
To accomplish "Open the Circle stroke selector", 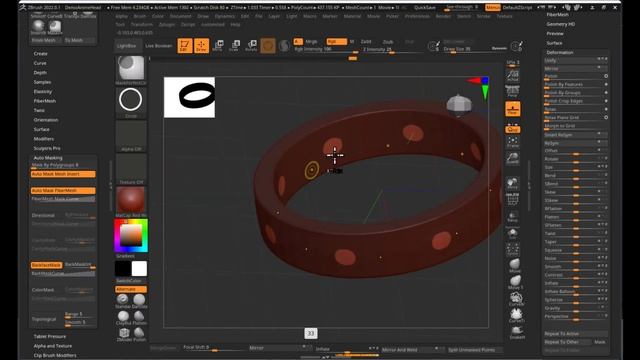I will [131, 102].
